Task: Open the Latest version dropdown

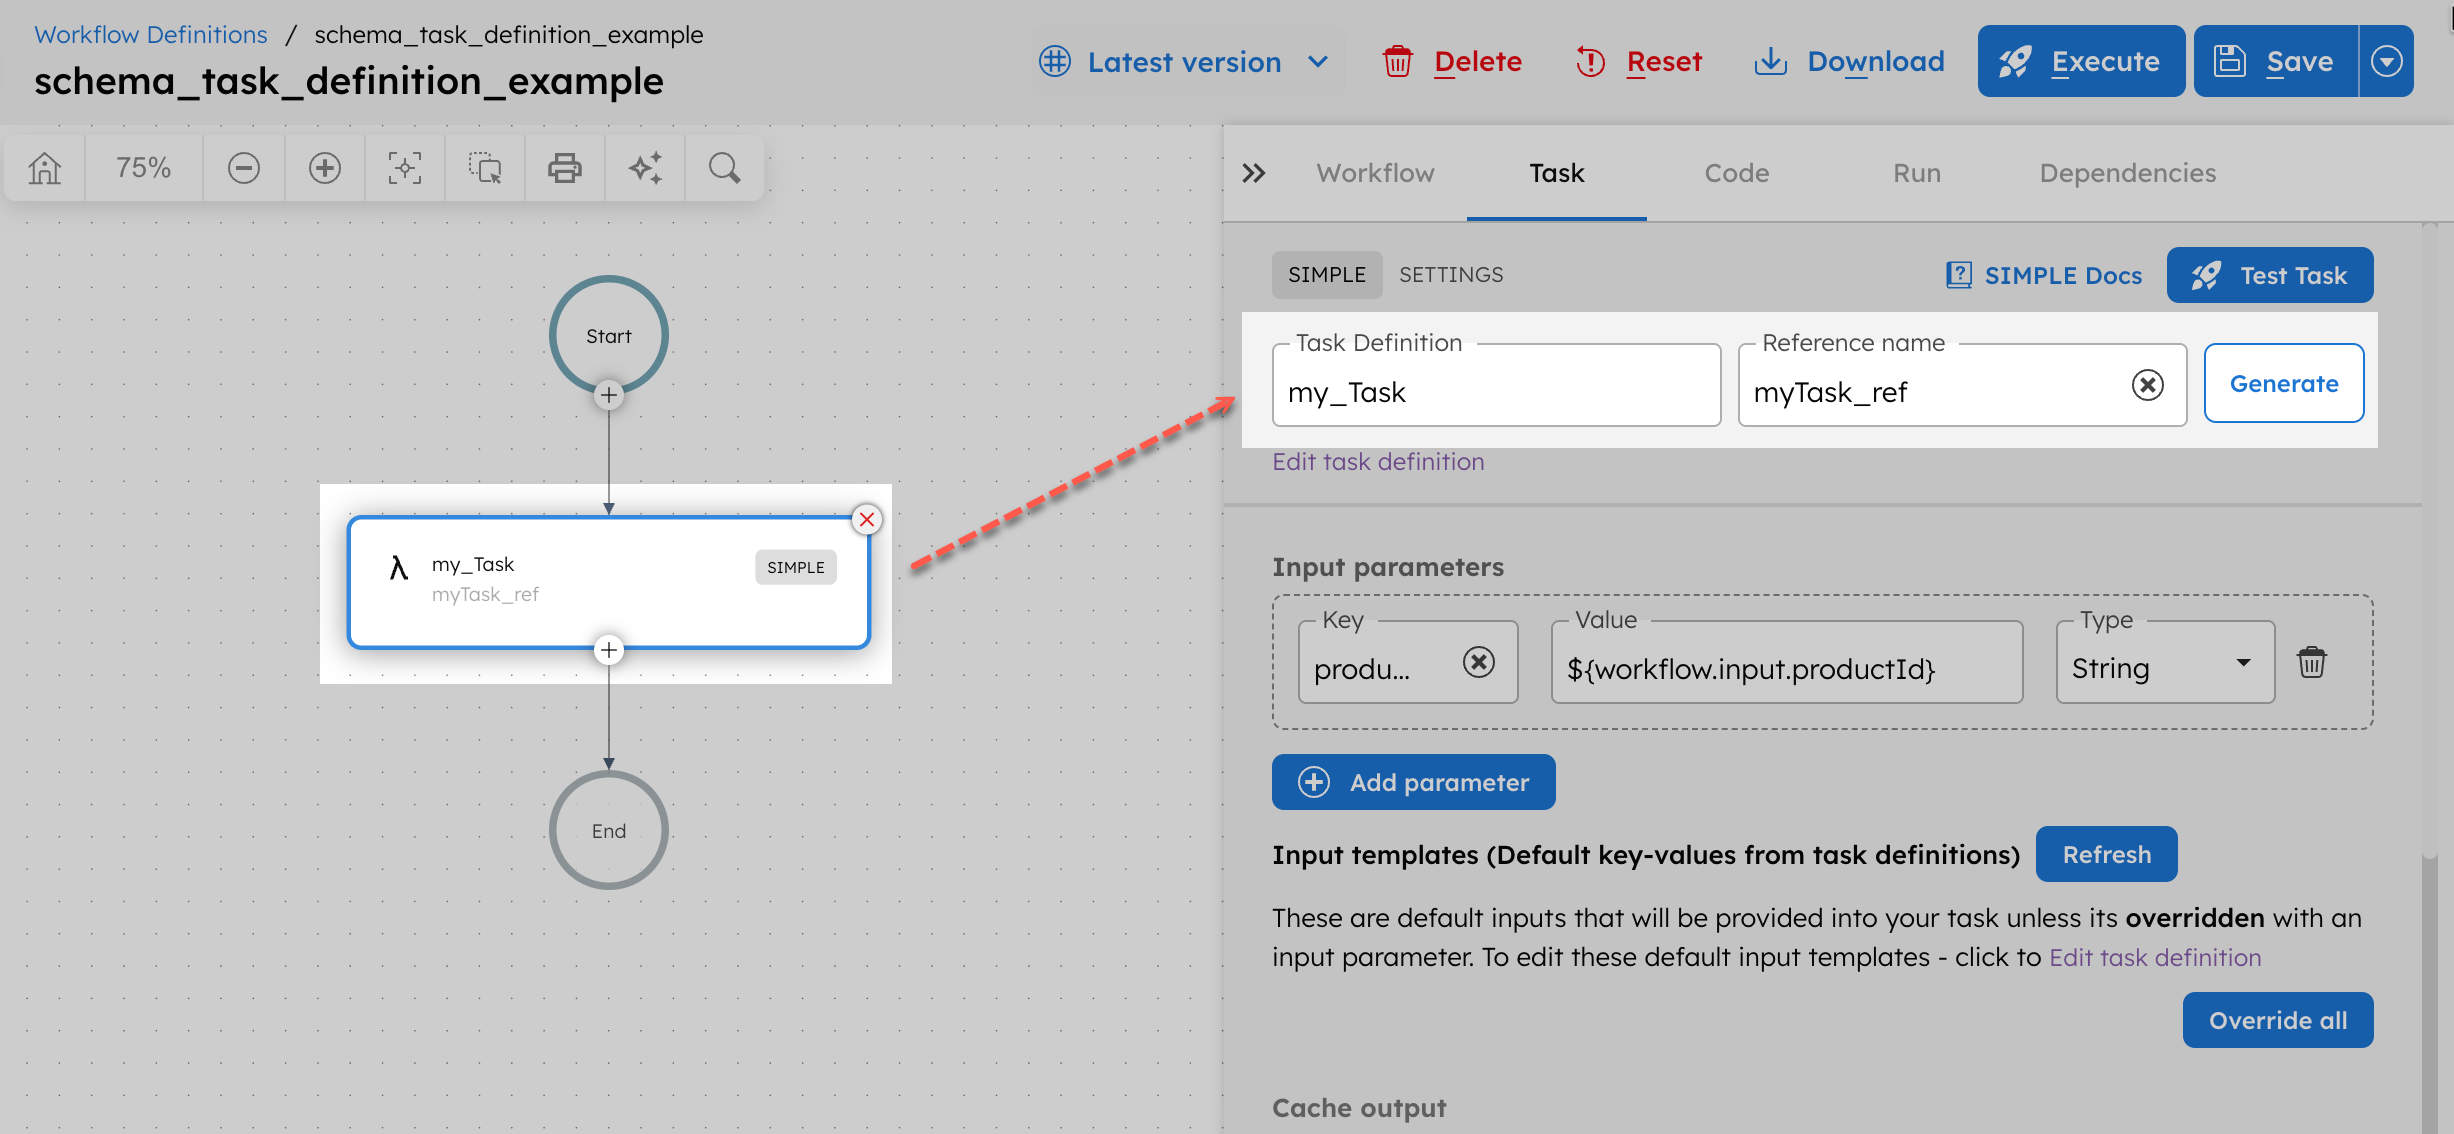Action: [1185, 61]
